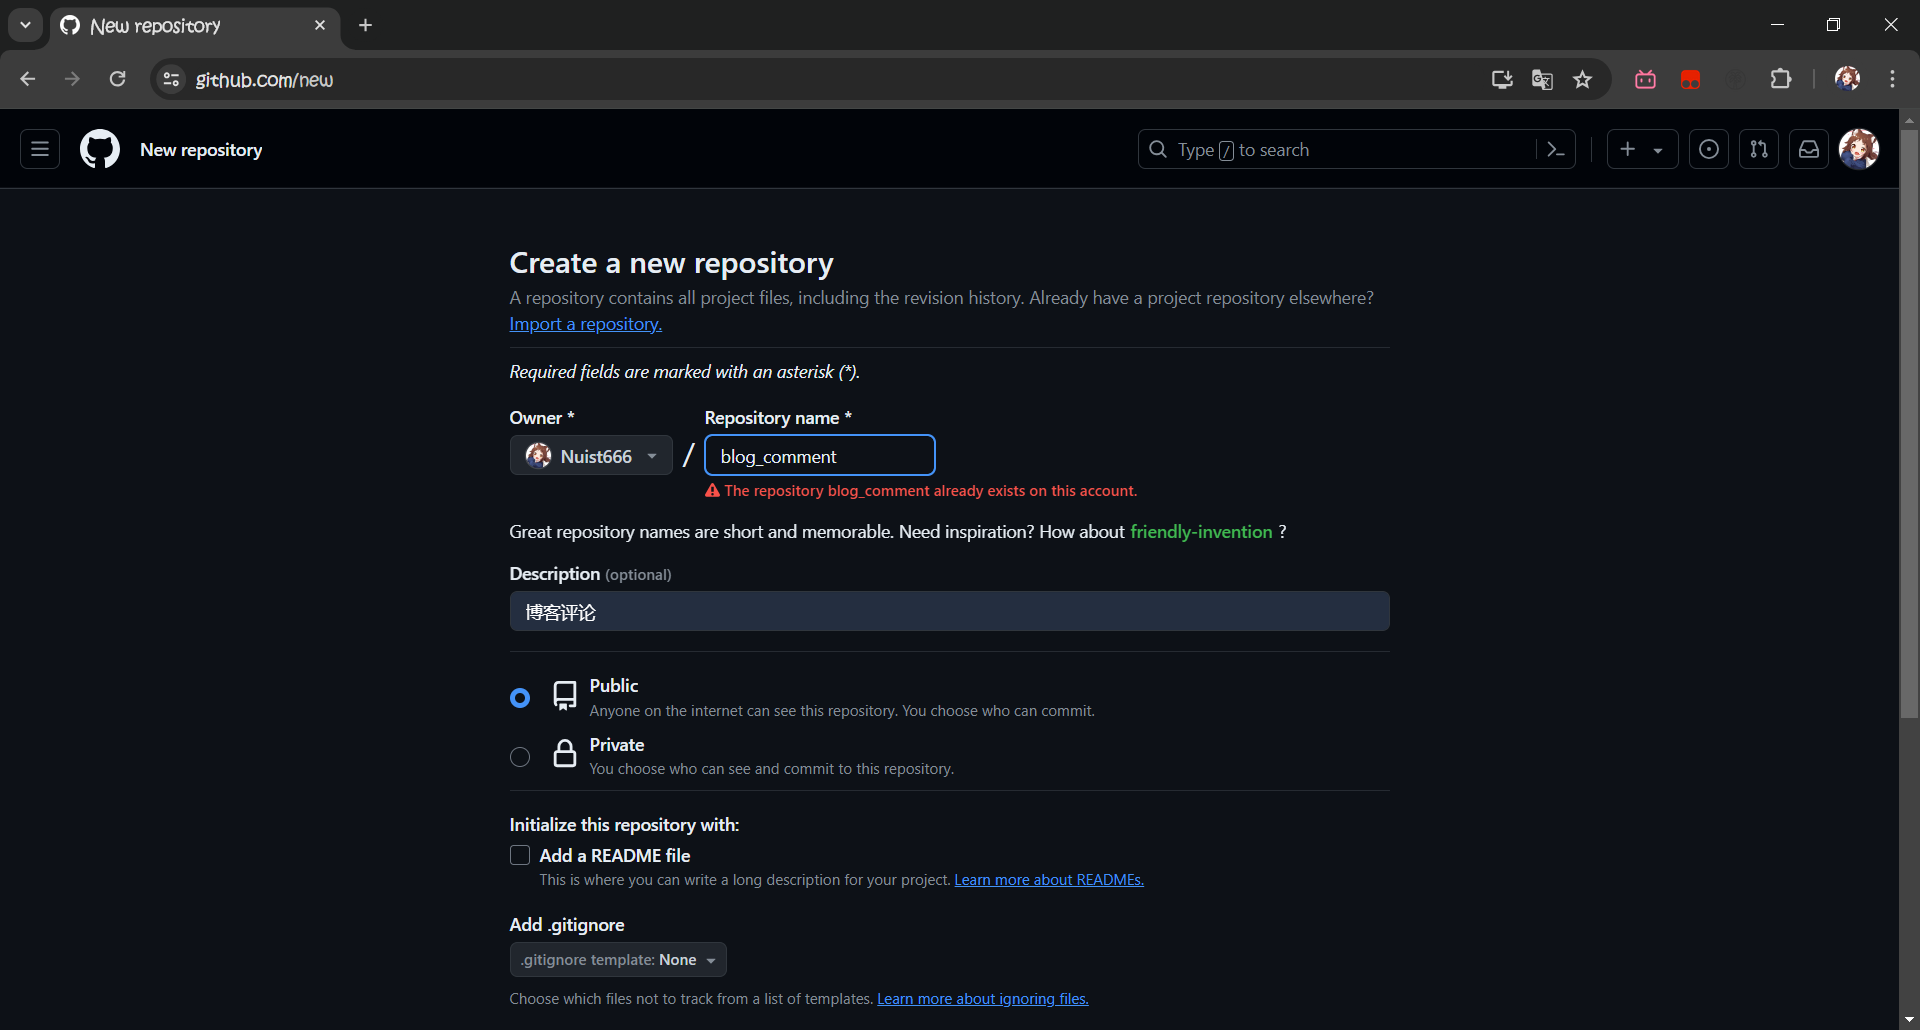The height and width of the screenshot is (1030, 1920).
Task: Open the Pull requests icon in header
Action: [1759, 149]
